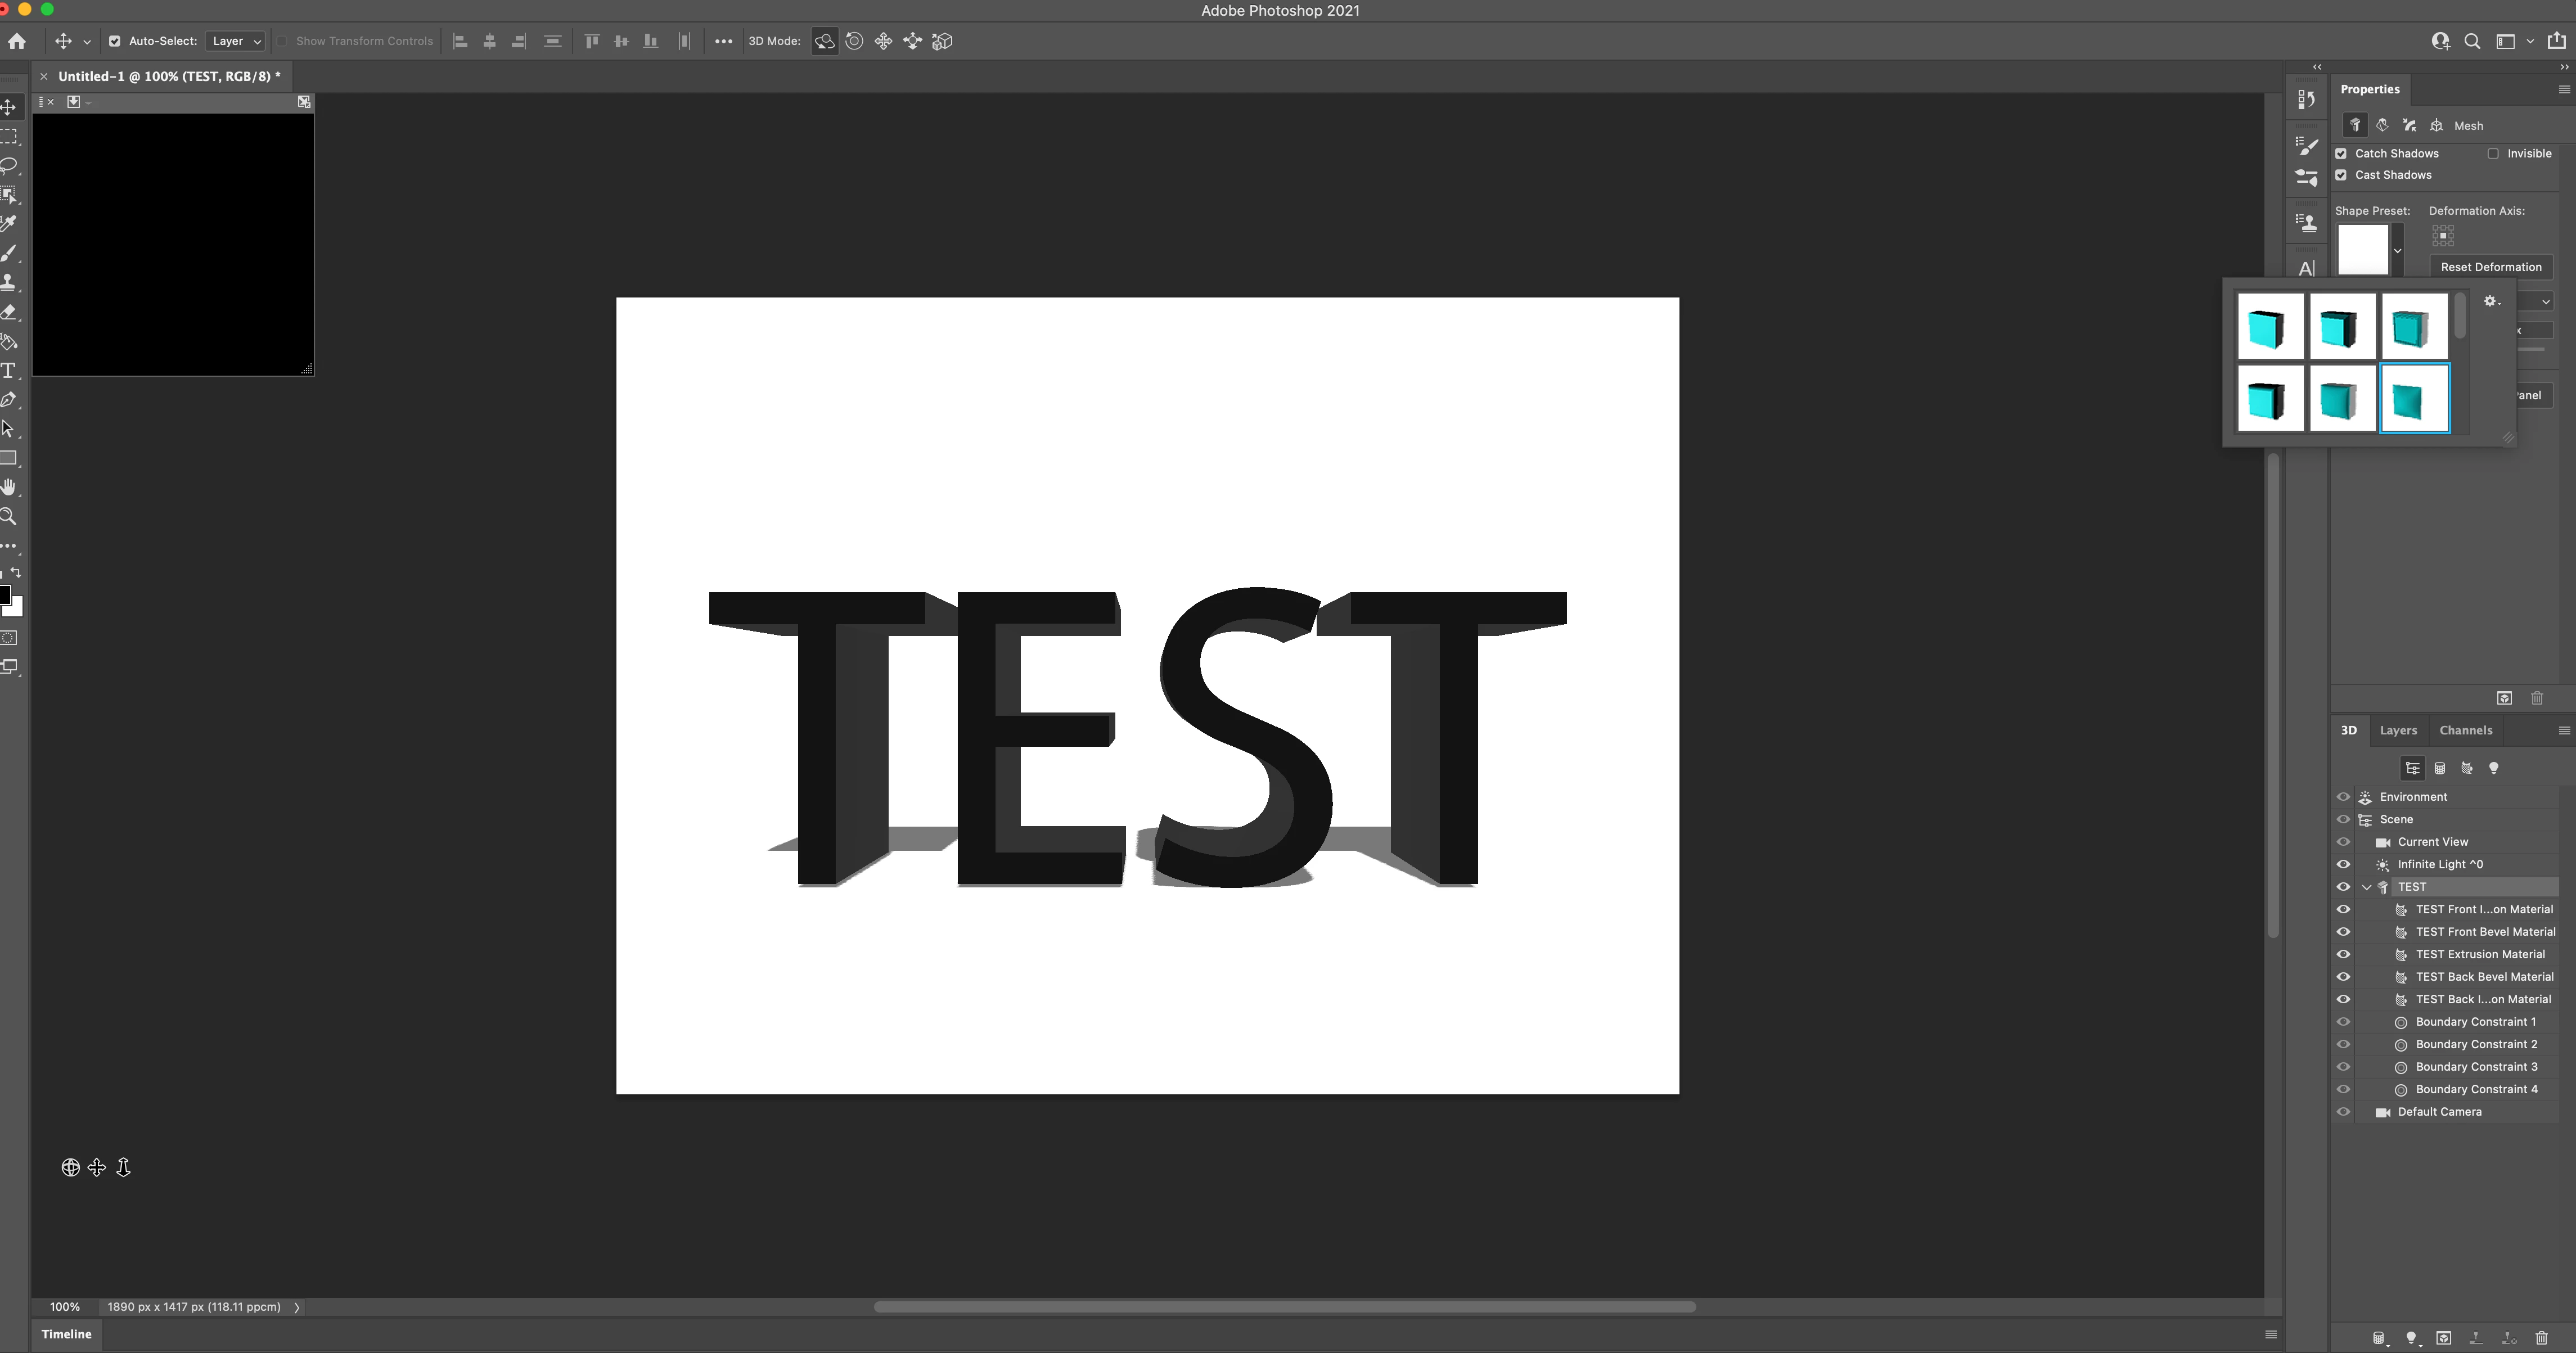This screenshot has width=2576, height=1353.
Task: Hide Infinite Light visibility eye
Action: (2343, 864)
